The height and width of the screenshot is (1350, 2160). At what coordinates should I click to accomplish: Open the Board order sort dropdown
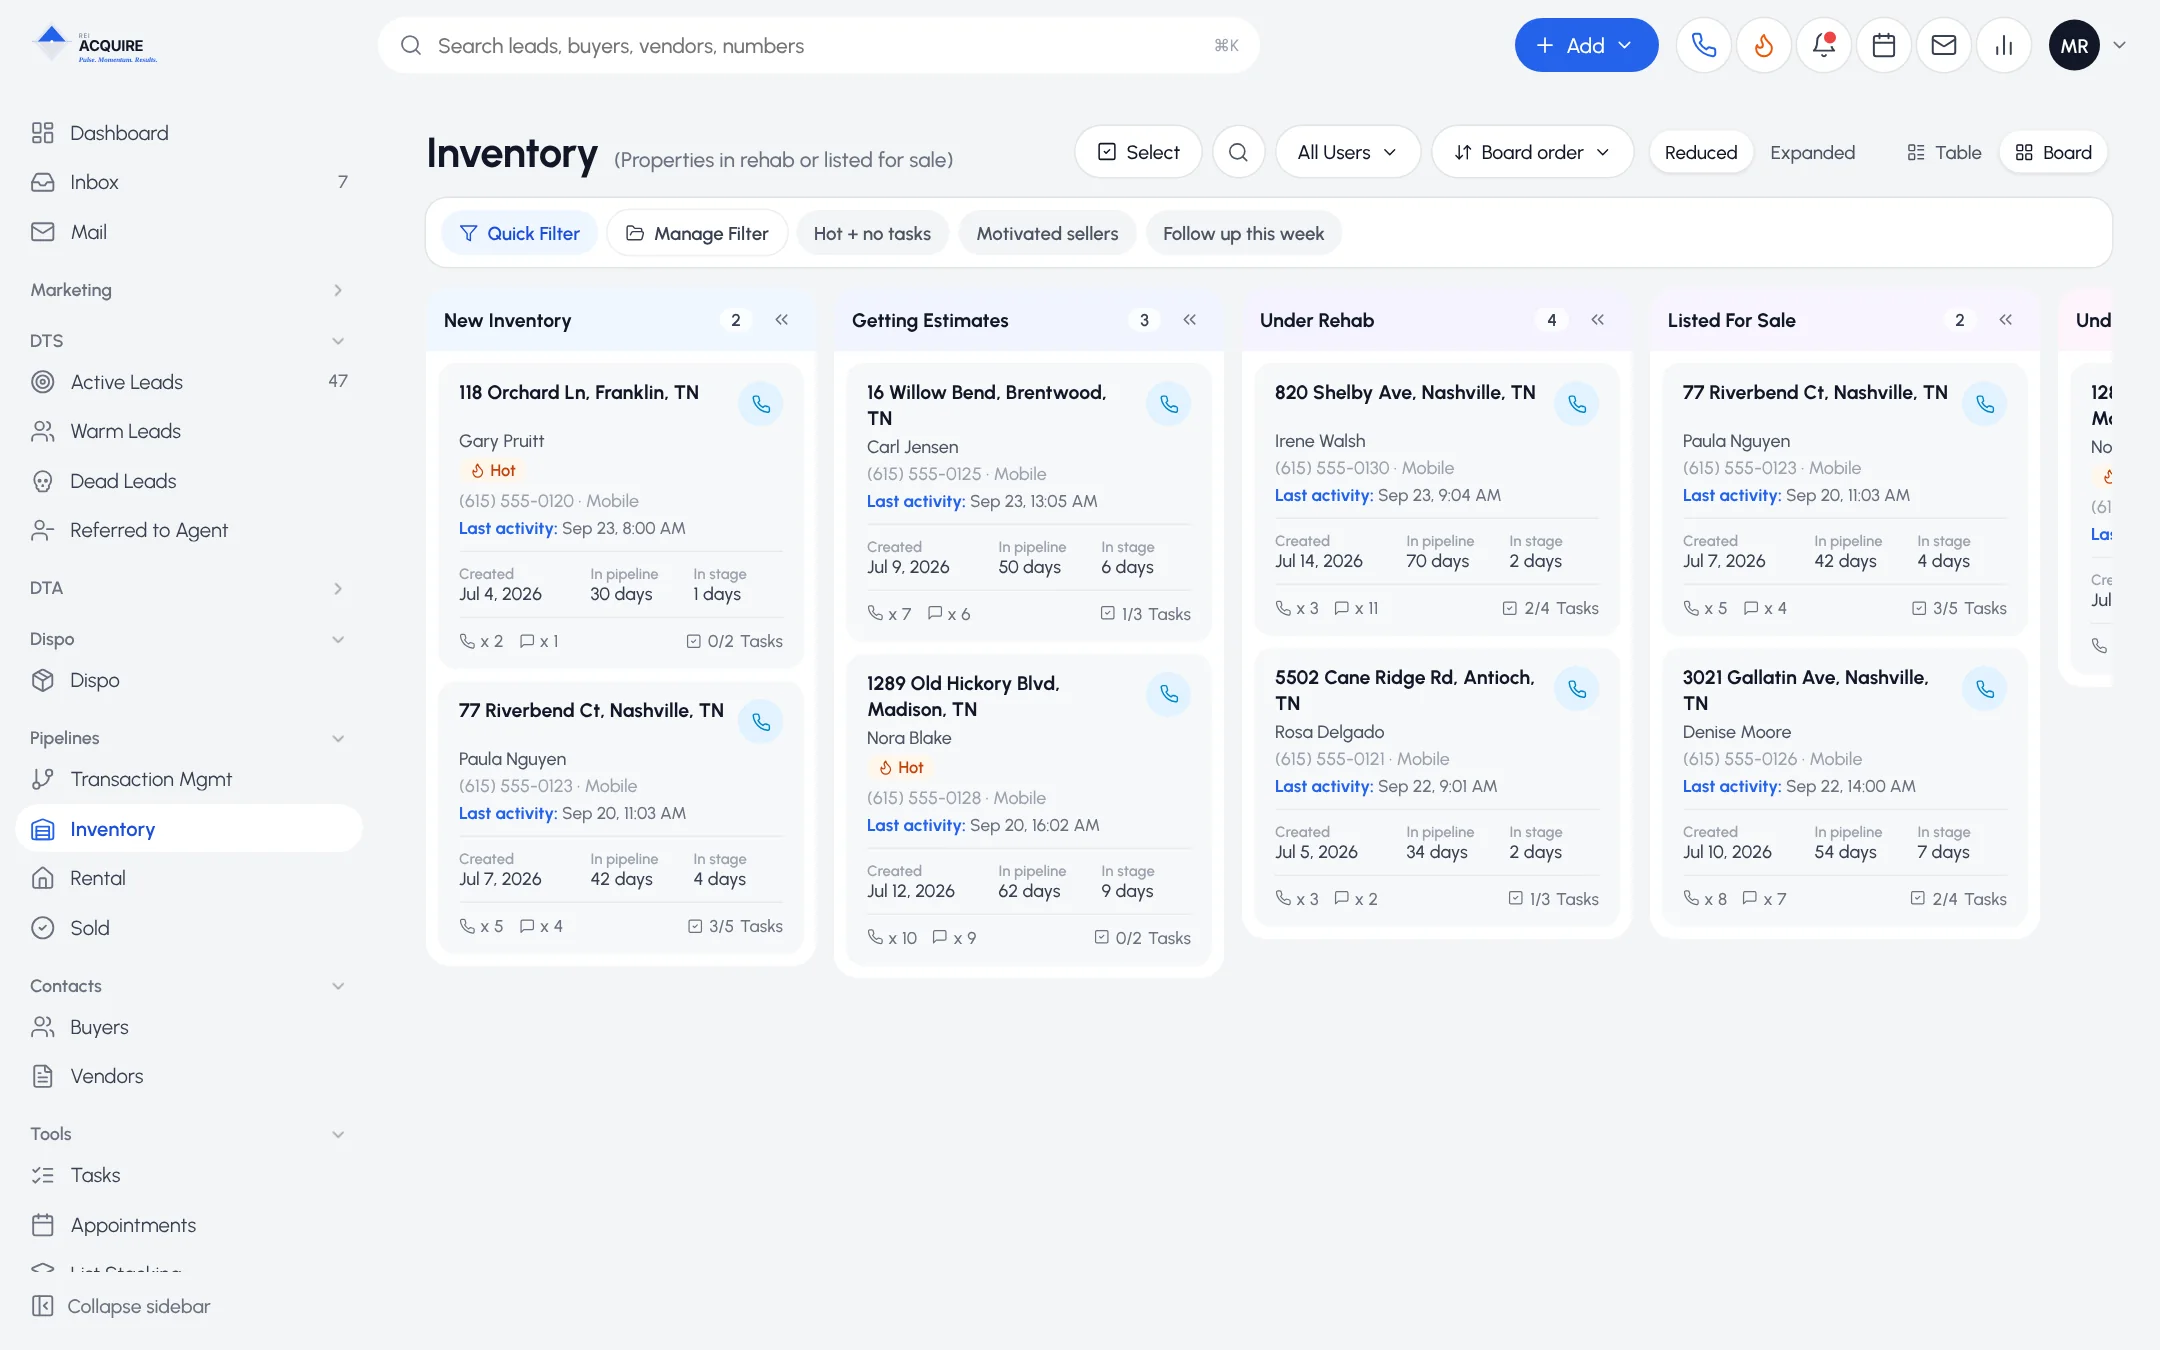[x=1532, y=152]
